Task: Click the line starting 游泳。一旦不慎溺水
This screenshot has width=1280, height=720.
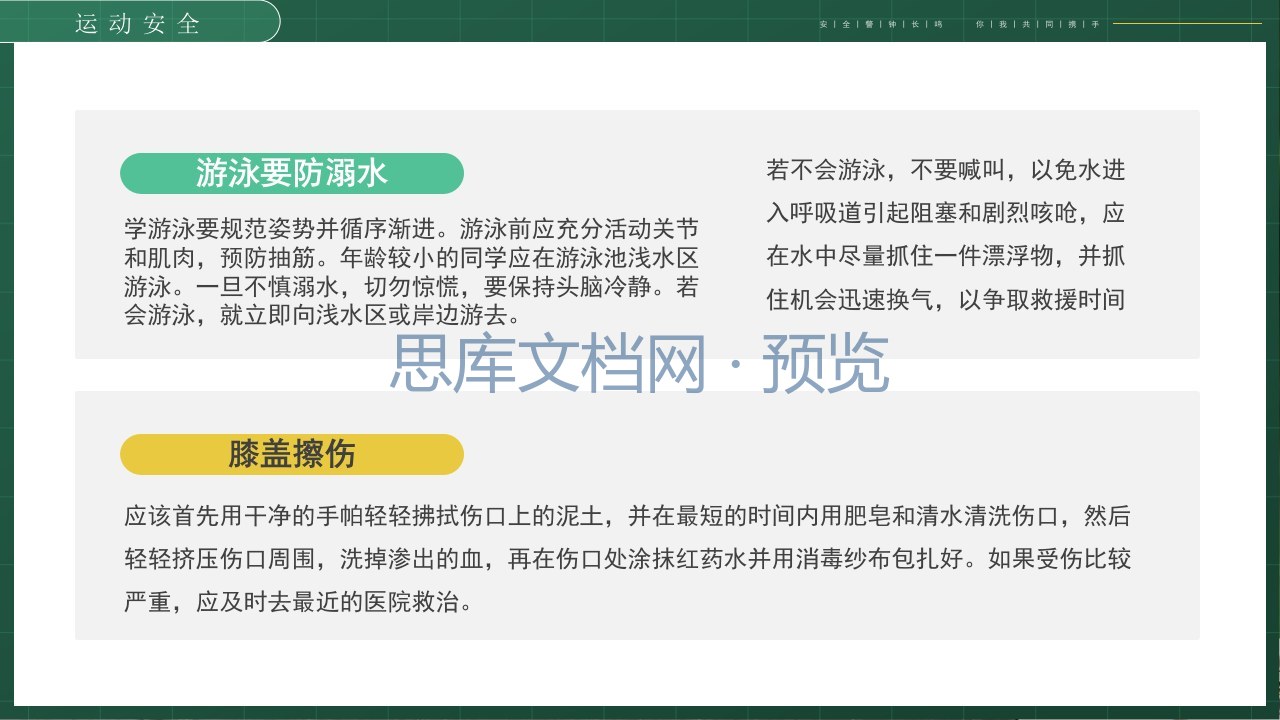Action: pos(411,288)
